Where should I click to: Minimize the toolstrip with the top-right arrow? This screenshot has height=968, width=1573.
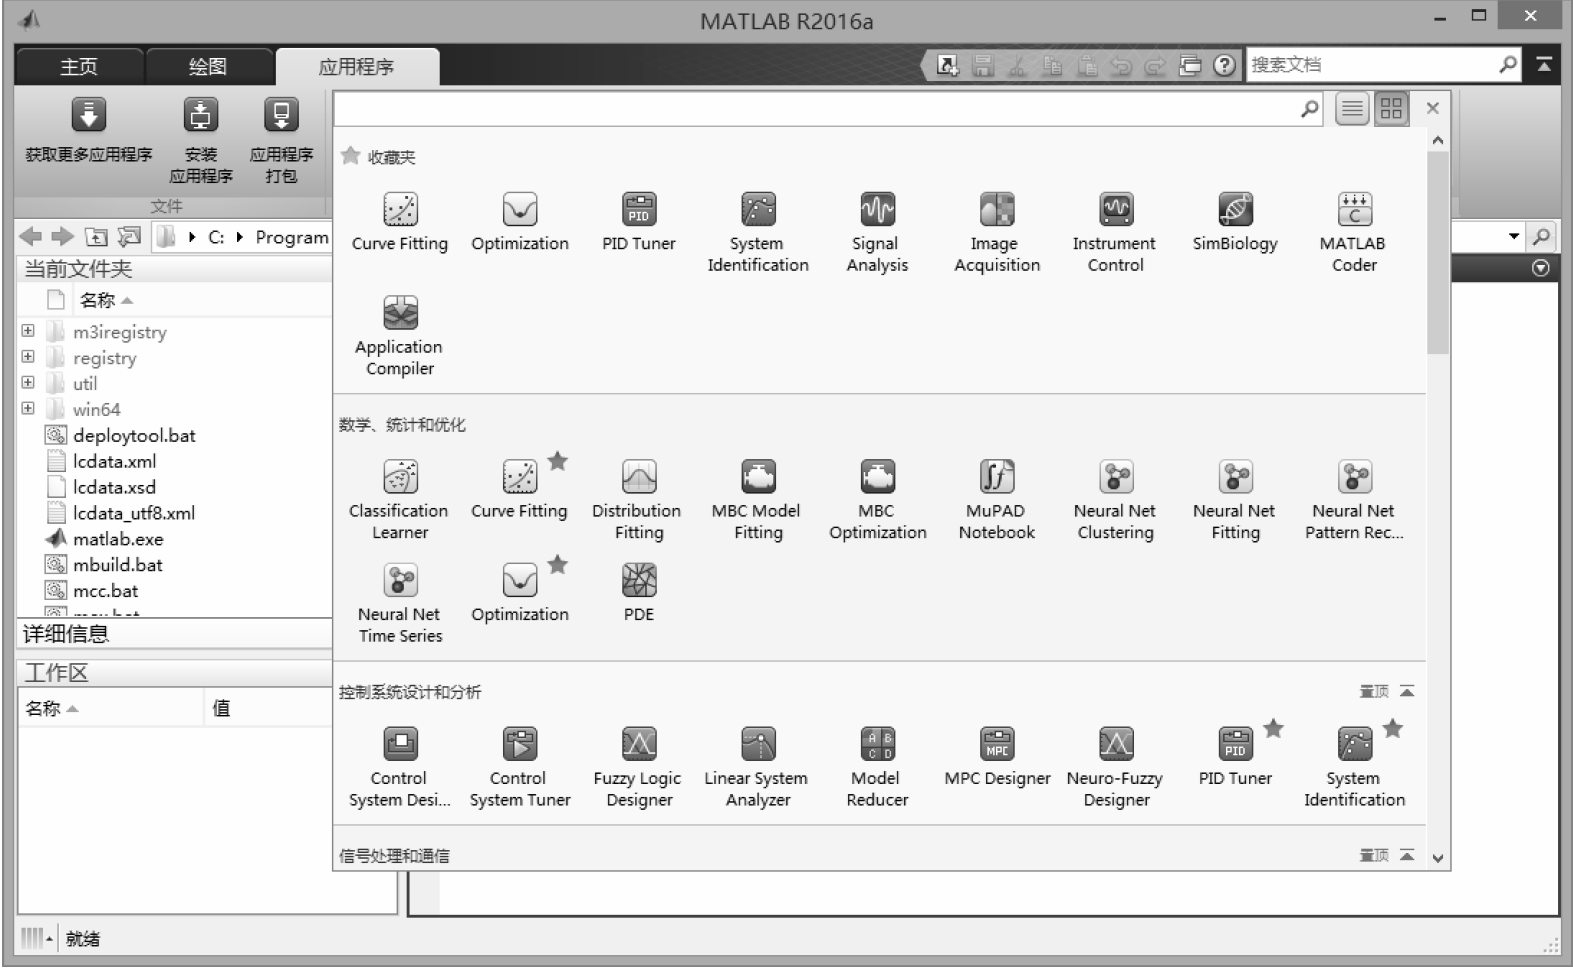tap(1544, 65)
